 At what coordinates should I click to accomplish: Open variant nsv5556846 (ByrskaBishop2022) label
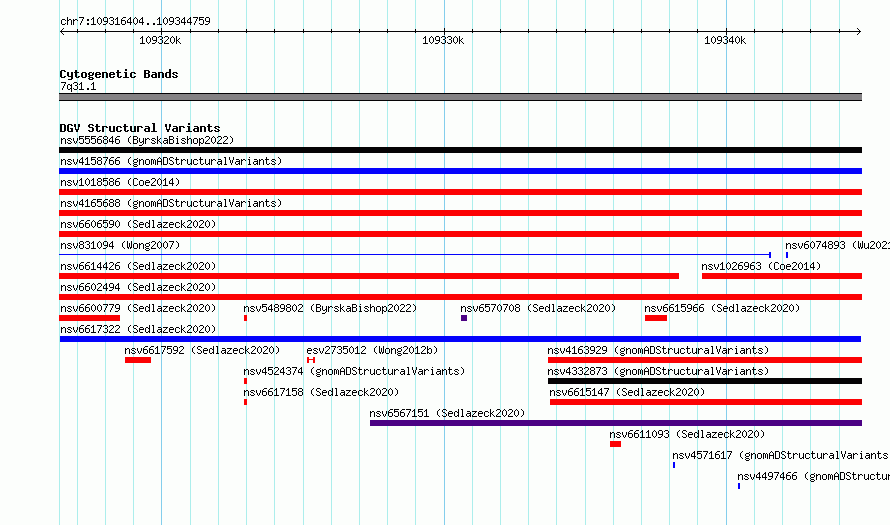(147, 140)
